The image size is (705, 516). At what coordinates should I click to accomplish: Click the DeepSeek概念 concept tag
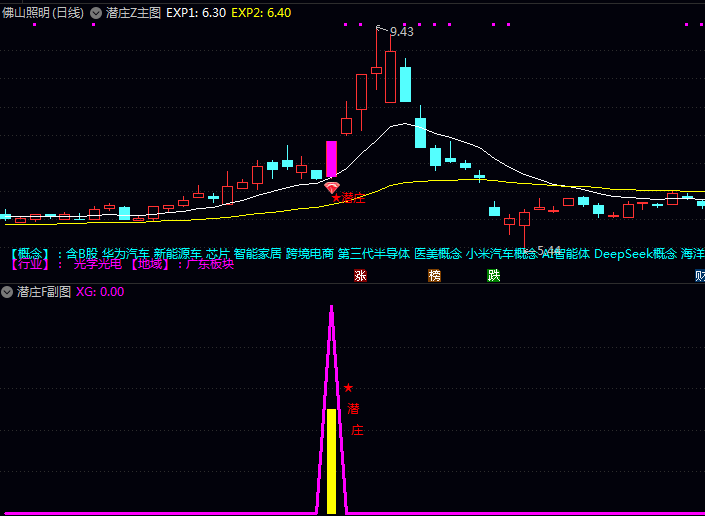click(635, 254)
